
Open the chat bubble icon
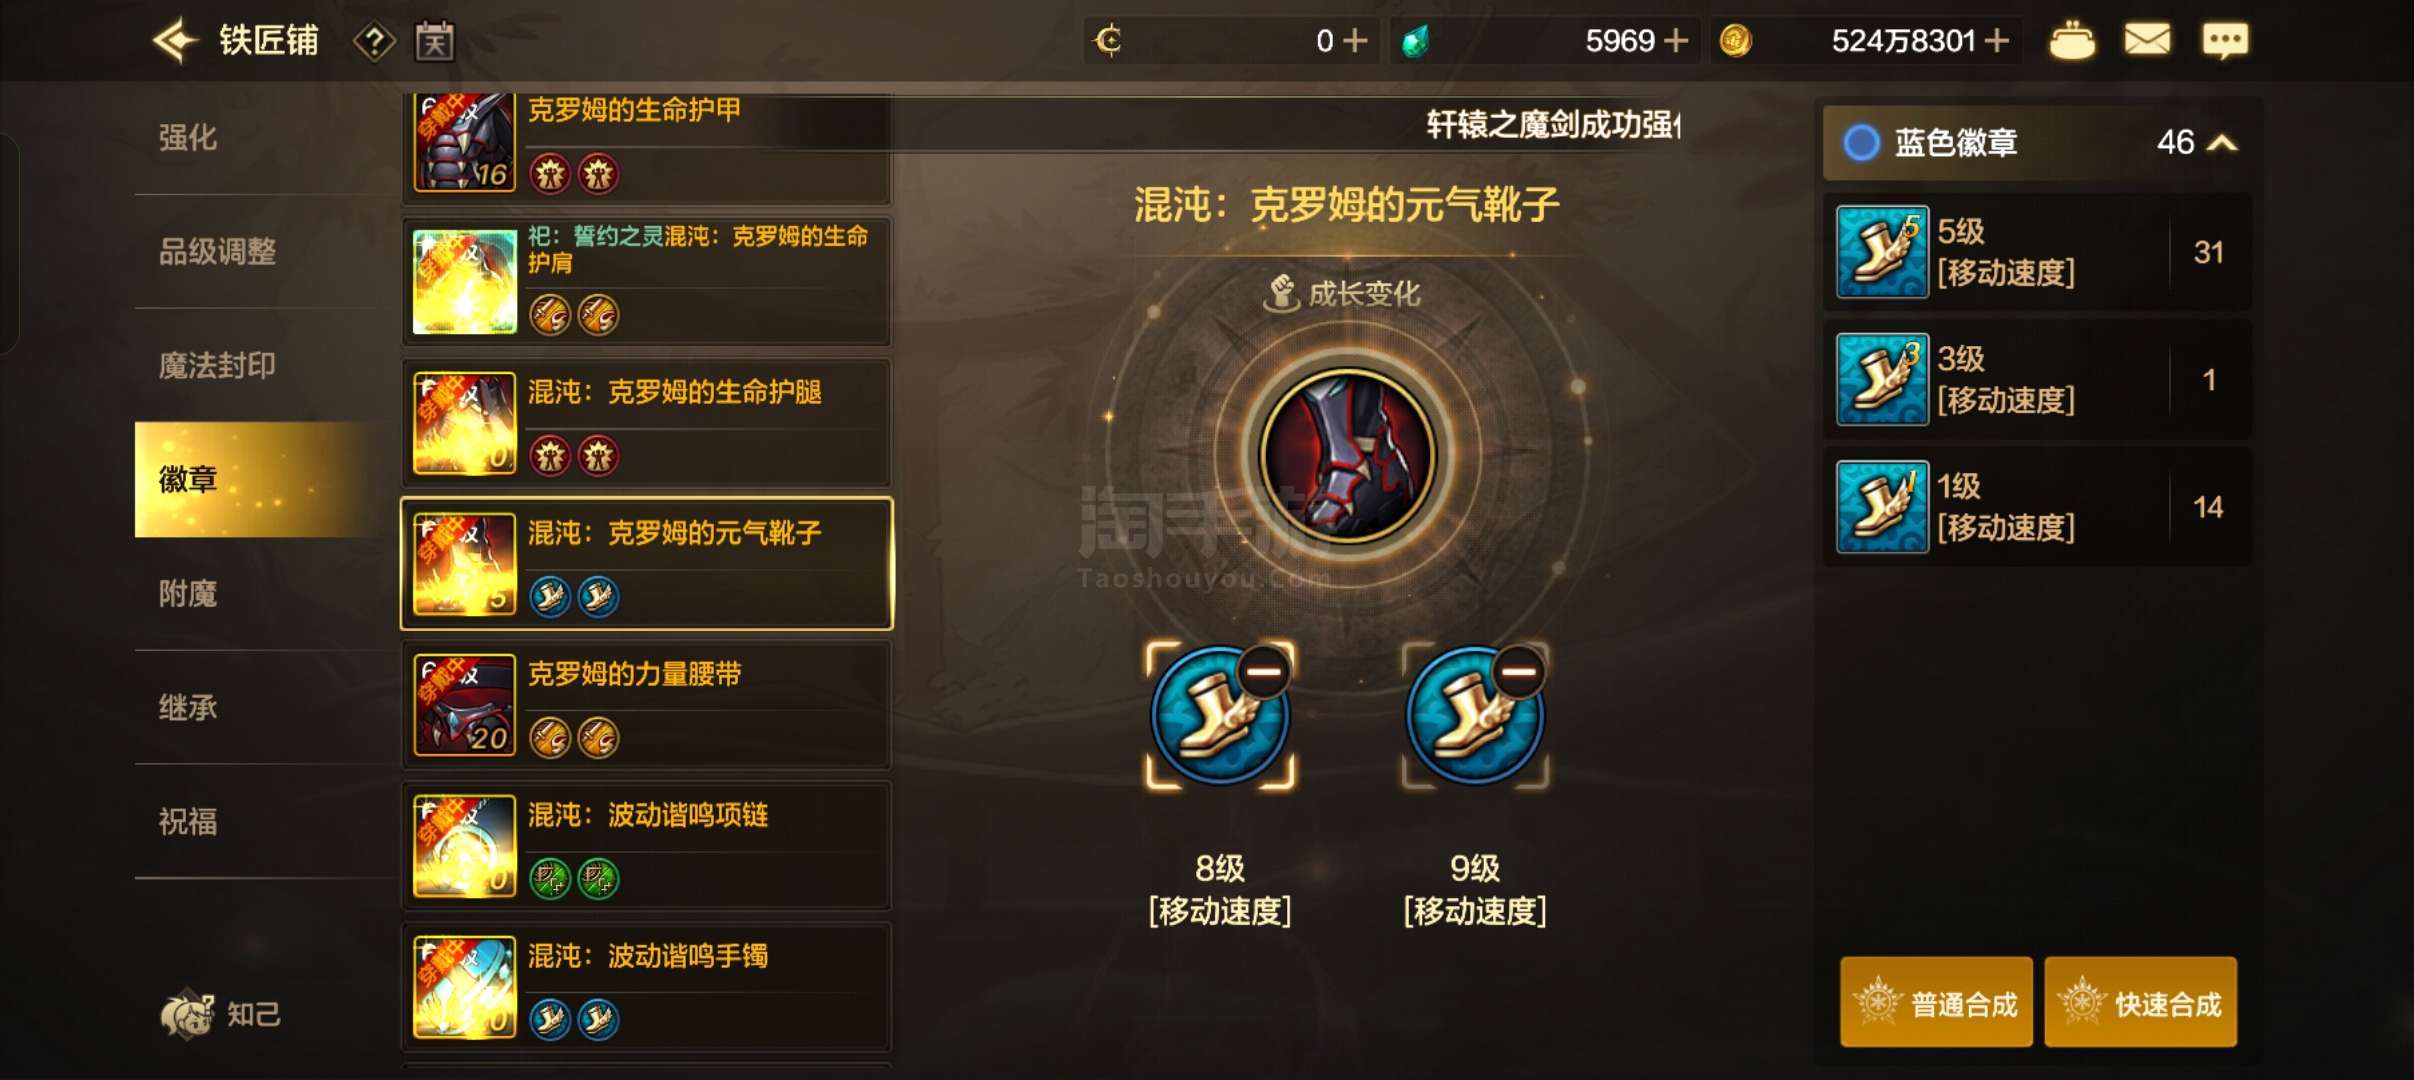[x=2225, y=41]
